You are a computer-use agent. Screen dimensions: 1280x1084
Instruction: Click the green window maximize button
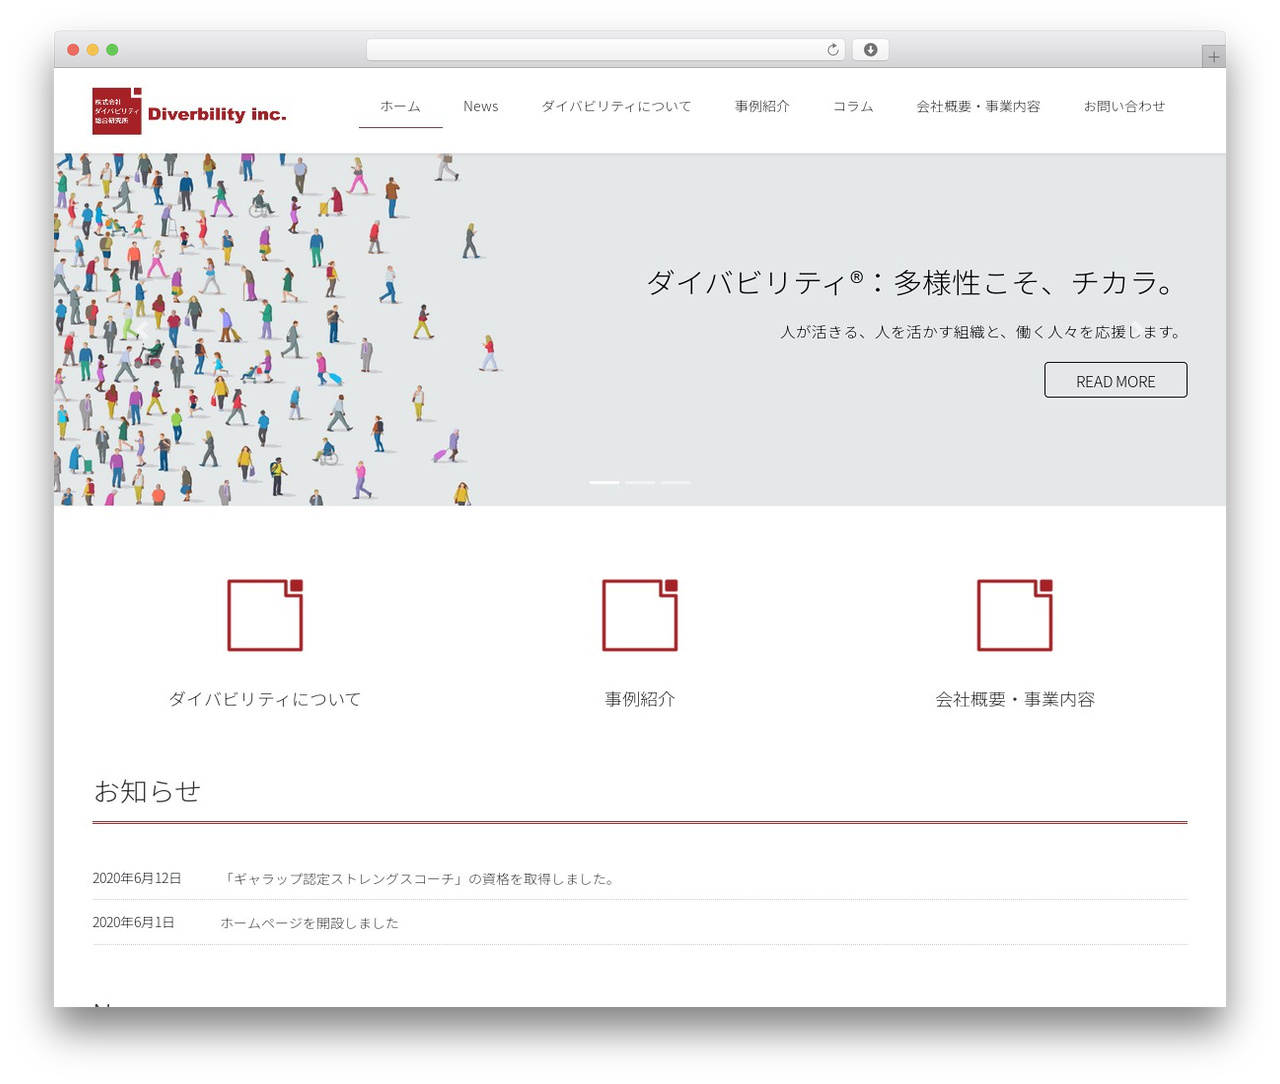point(112,50)
